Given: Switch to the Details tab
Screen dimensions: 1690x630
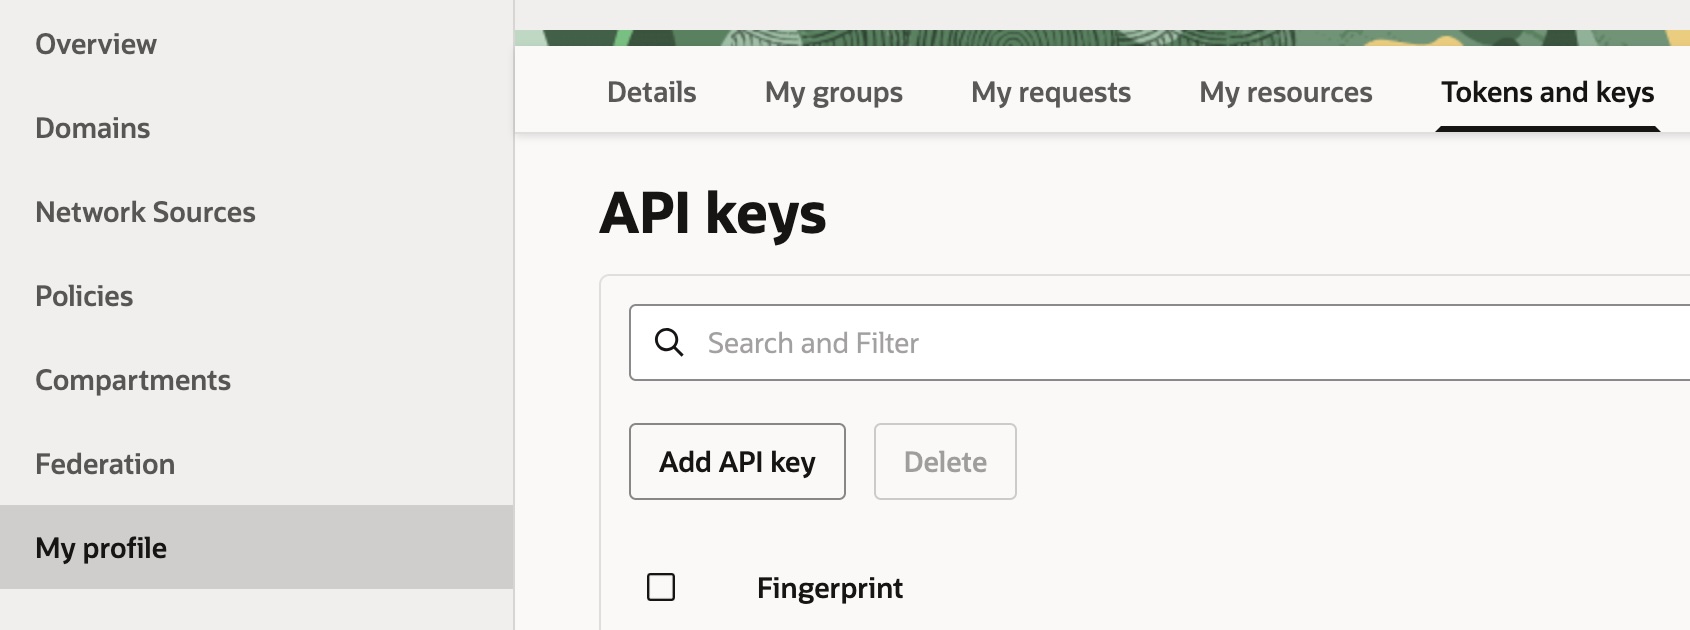Looking at the screenshot, I should (651, 92).
